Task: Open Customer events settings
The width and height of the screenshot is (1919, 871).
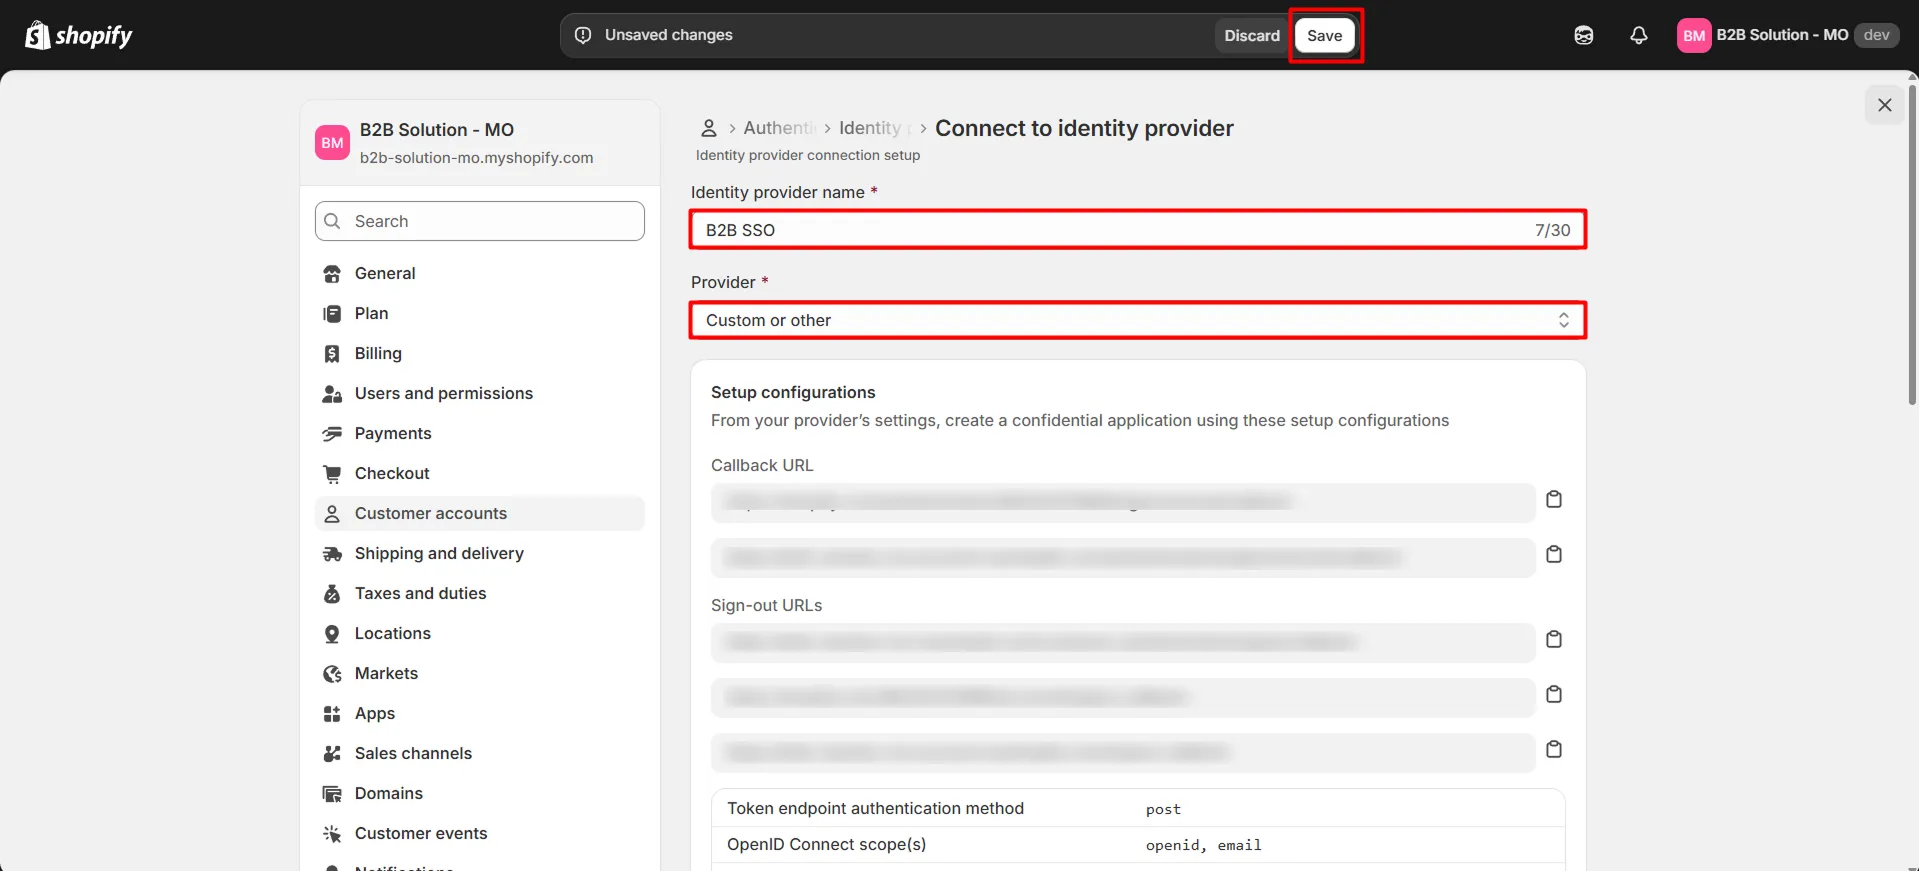Action: tap(480, 833)
